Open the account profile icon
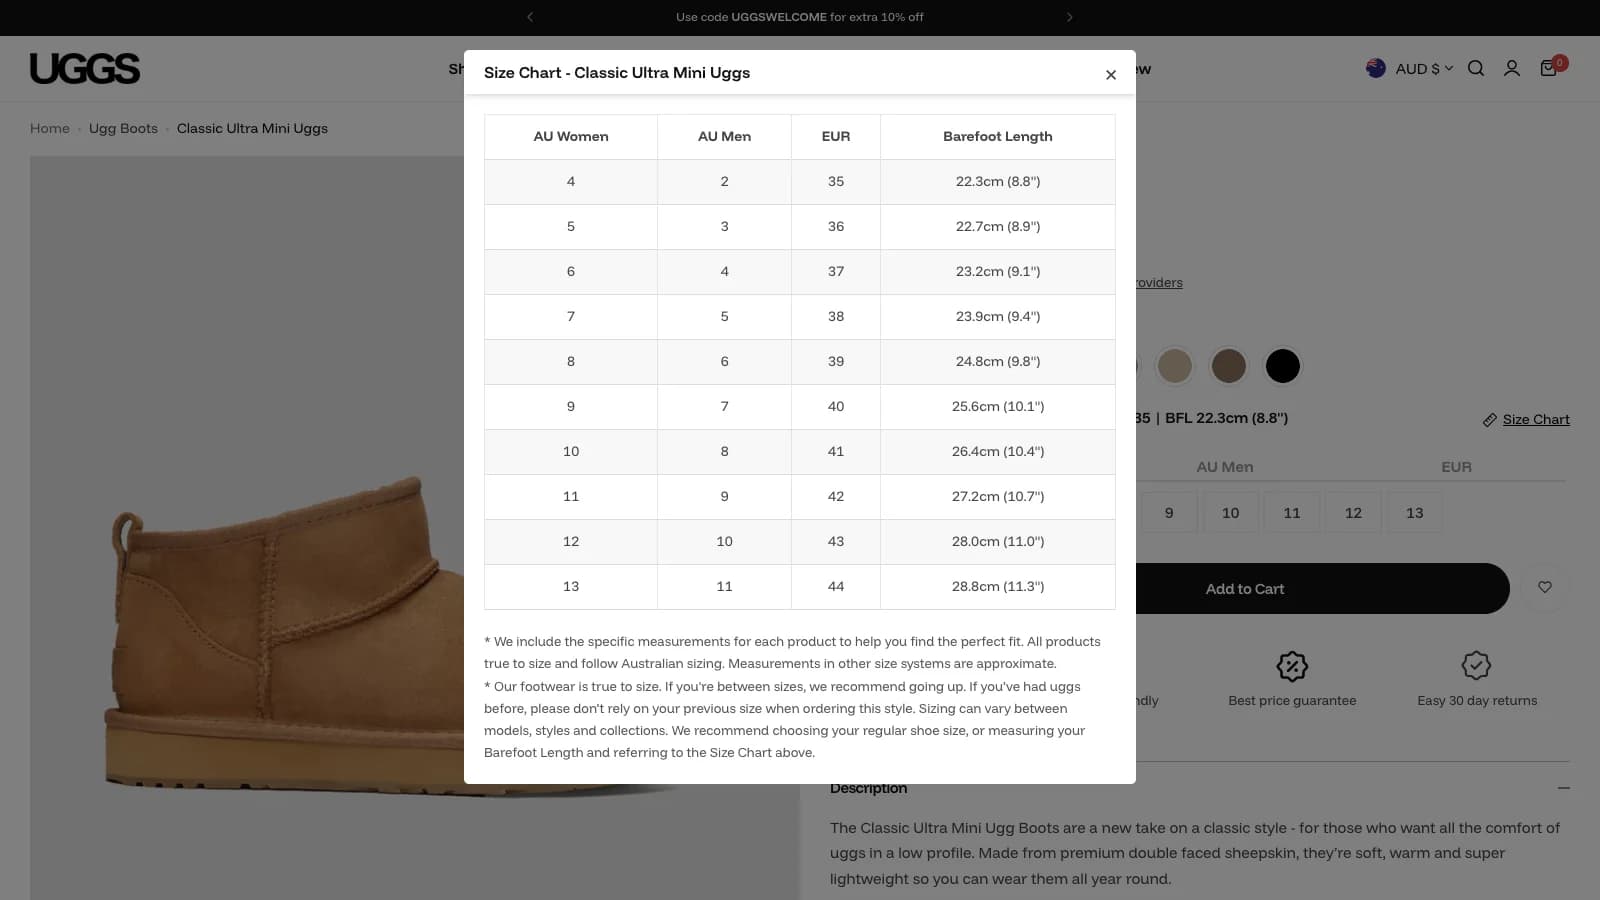 (1512, 68)
